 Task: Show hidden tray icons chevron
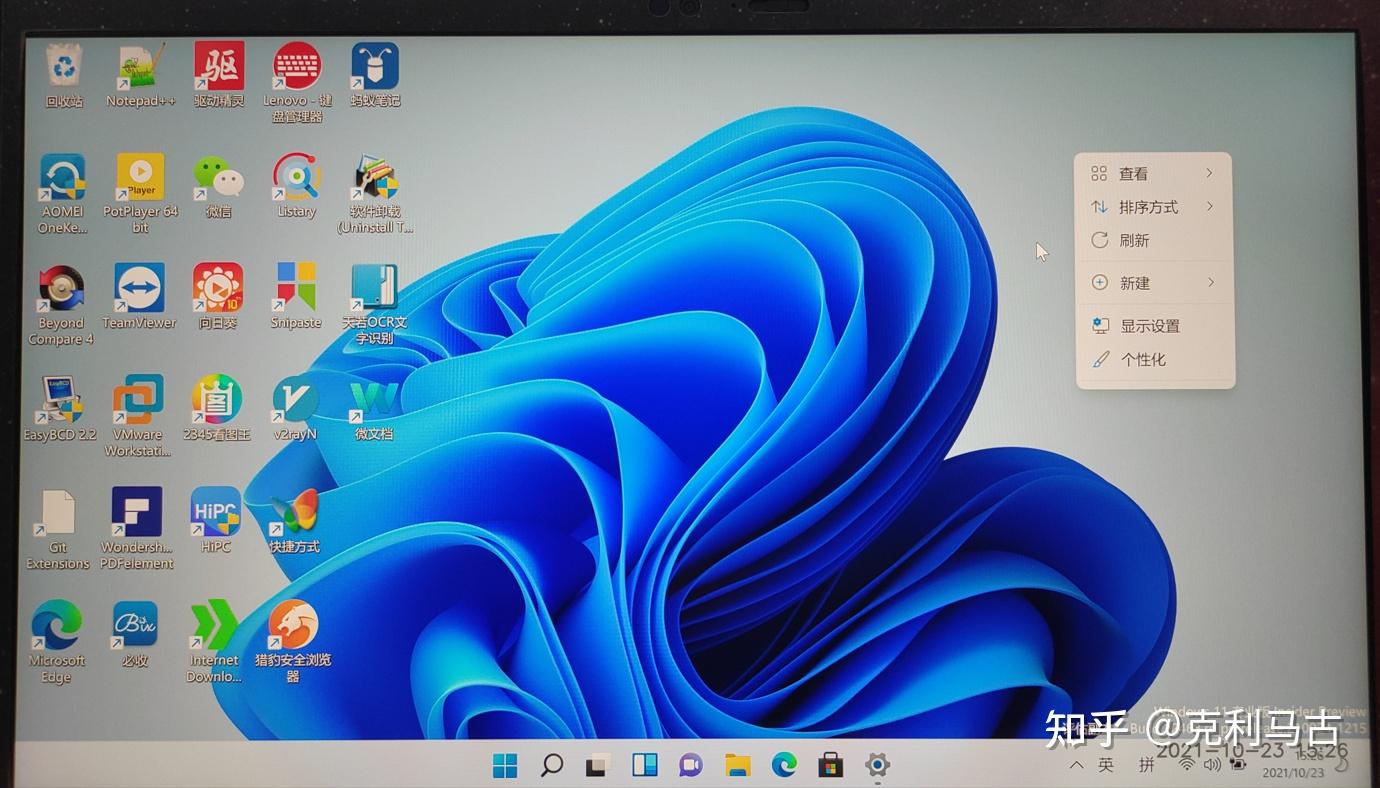point(1076,765)
